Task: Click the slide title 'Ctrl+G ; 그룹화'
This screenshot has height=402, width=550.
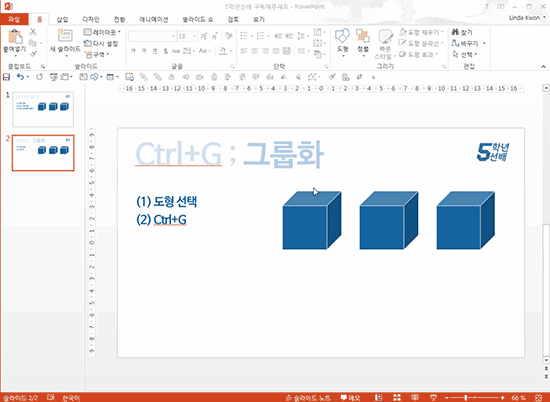Action: point(229,154)
